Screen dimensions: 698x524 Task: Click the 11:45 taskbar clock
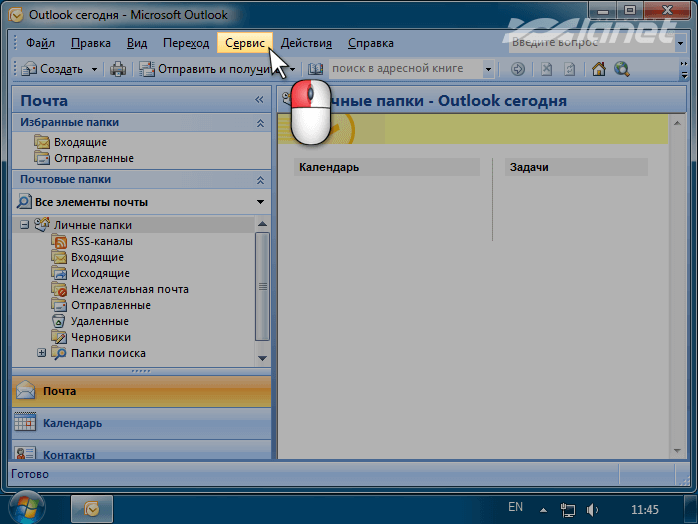(x=645, y=510)
